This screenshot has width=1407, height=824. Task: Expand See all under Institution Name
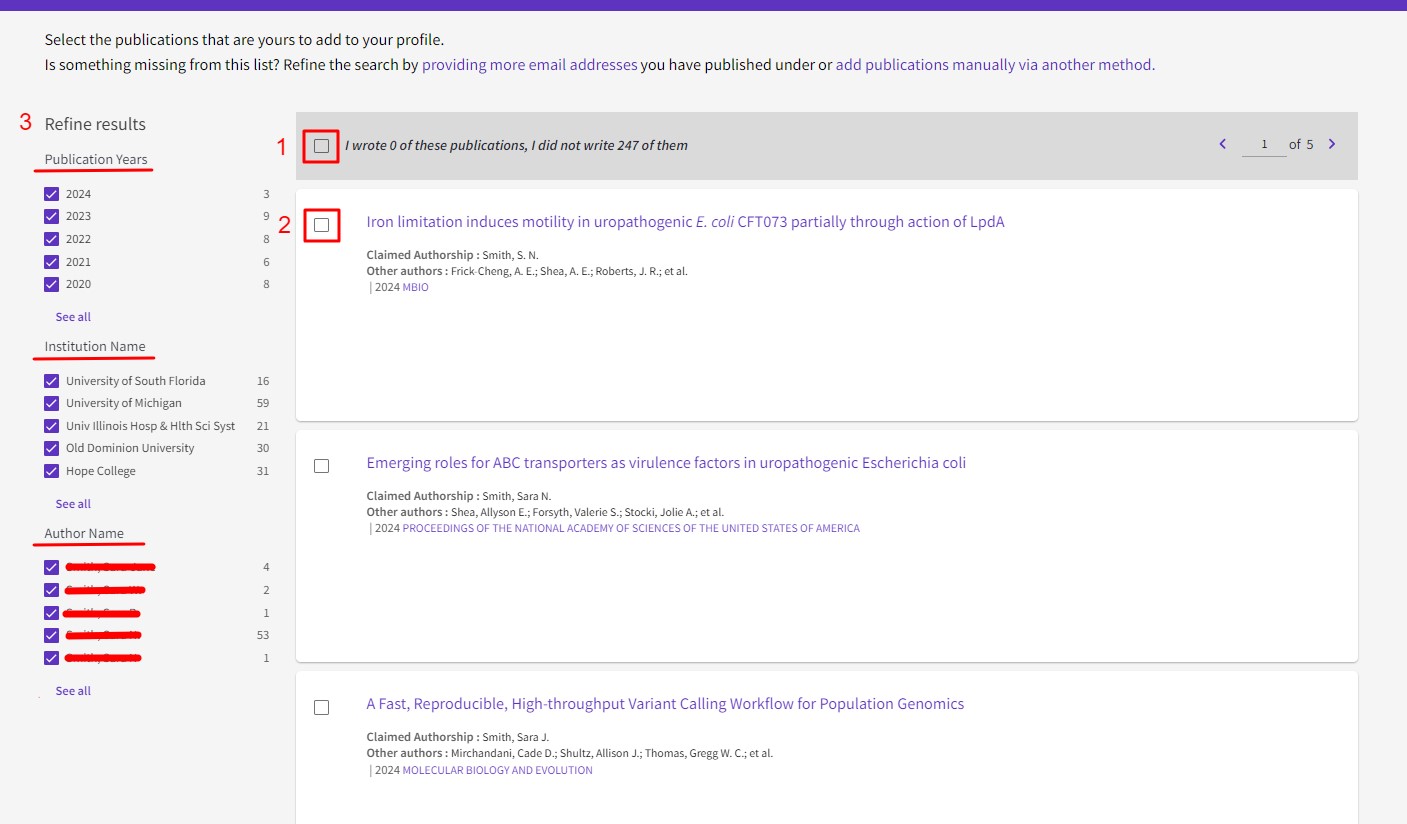pos(73,504)
